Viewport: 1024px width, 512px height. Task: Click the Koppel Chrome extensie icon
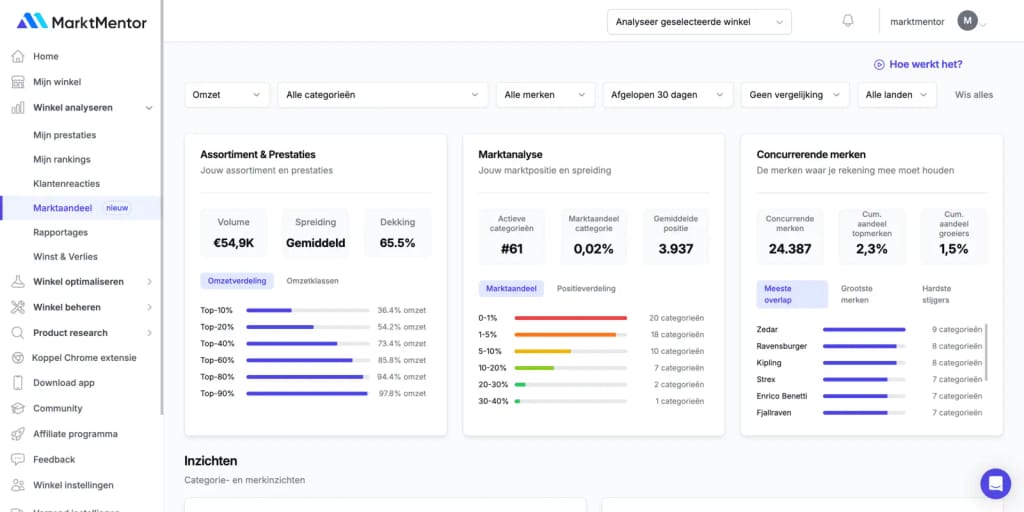click(17, 358)
